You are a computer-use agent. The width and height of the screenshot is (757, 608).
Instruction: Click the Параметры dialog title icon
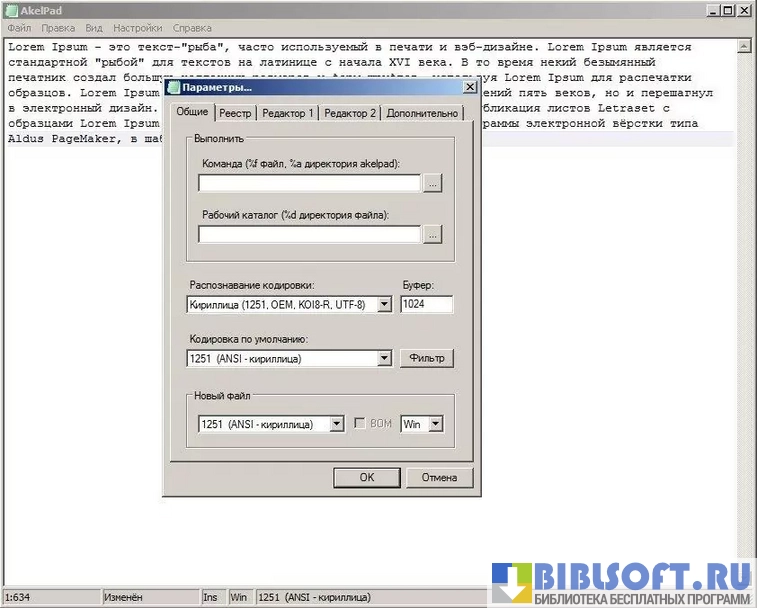[174, 88]
